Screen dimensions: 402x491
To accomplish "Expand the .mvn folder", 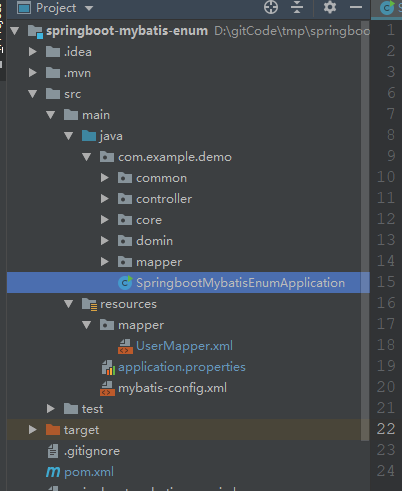I will pyautogui.click(x=33, y=73).
